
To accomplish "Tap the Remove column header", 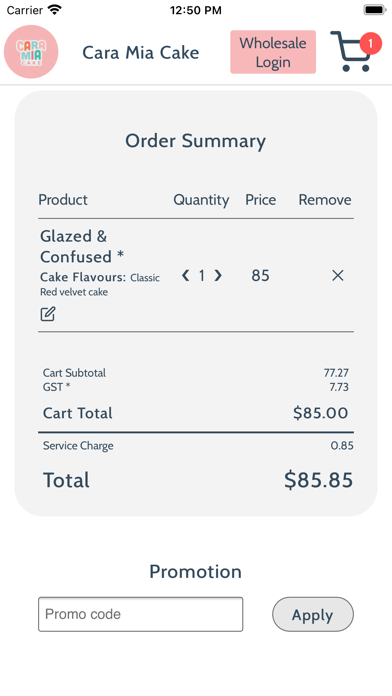I will [325, 200].
